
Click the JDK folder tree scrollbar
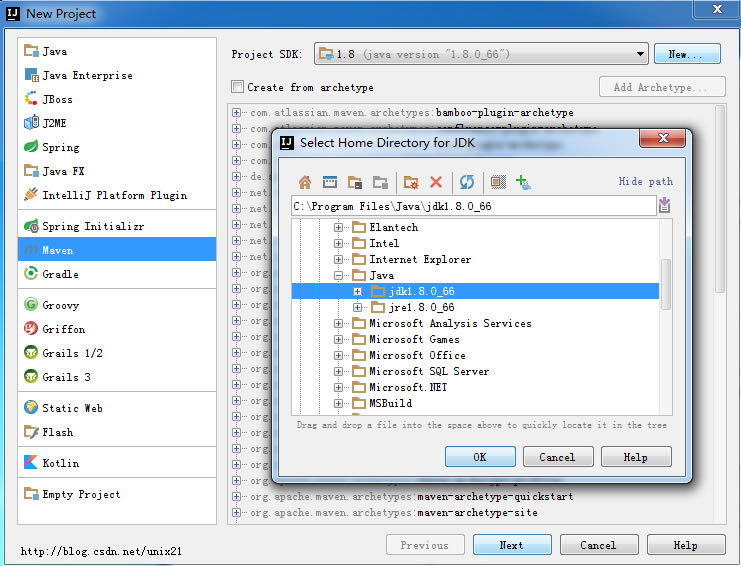click(x=665, y=284)
